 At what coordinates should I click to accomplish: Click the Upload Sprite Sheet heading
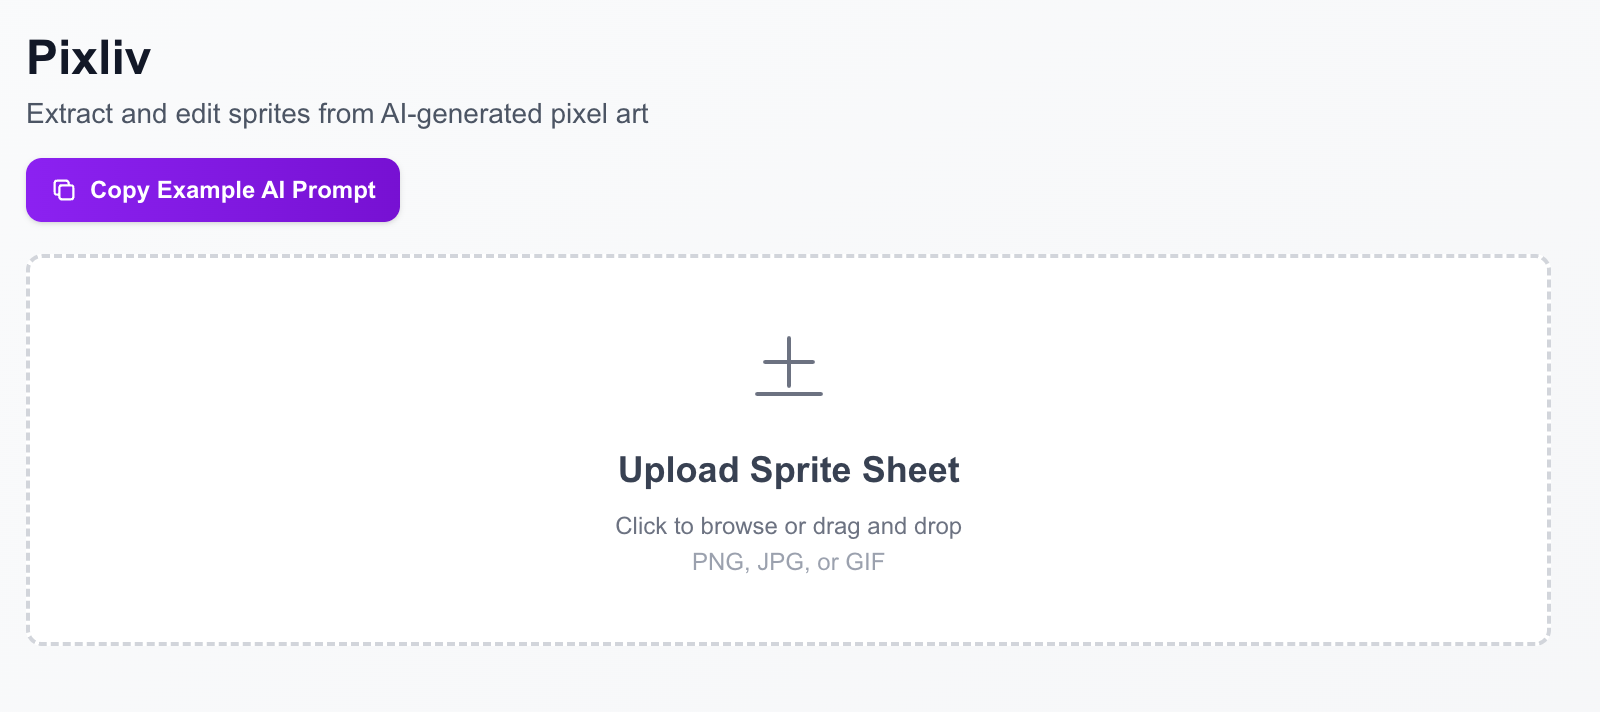[x=788, y=470]
